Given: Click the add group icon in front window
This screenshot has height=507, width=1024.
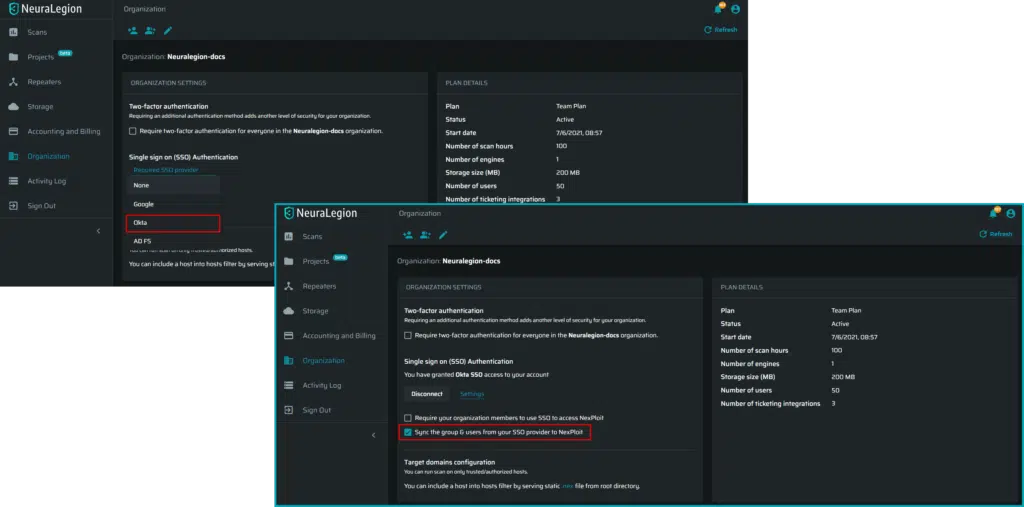Looking at the screenshot, I should [425, 235].
